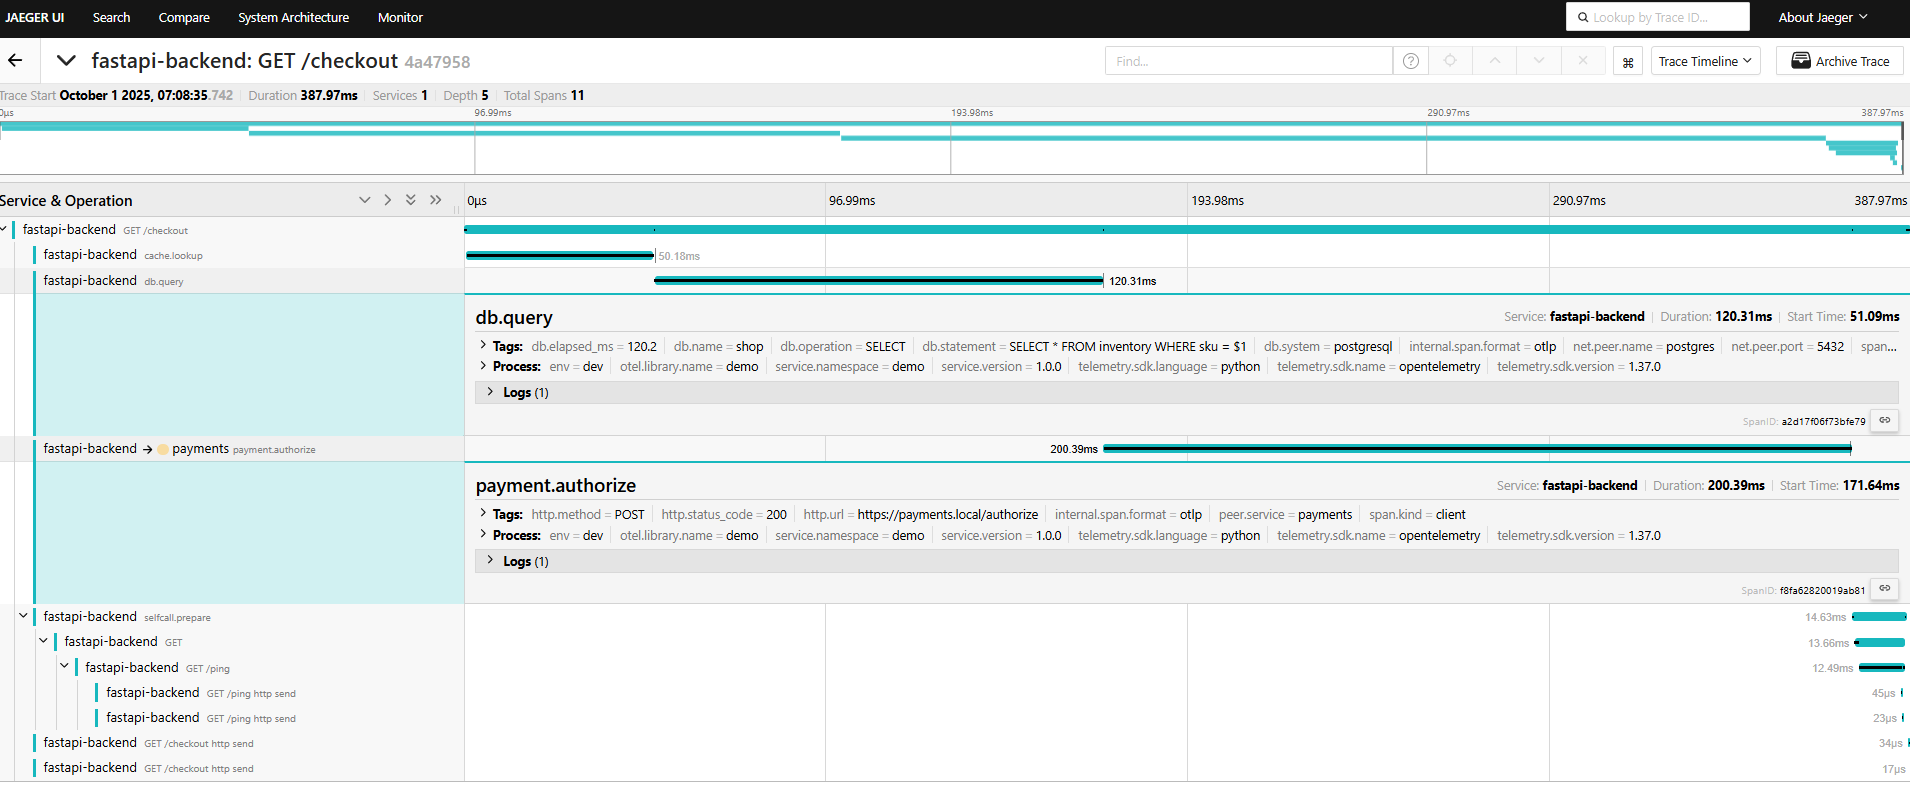The width and height of the screenshot is (1910, 788).
Task: Click the Find search input field
Action: [x=1247, y=61]
